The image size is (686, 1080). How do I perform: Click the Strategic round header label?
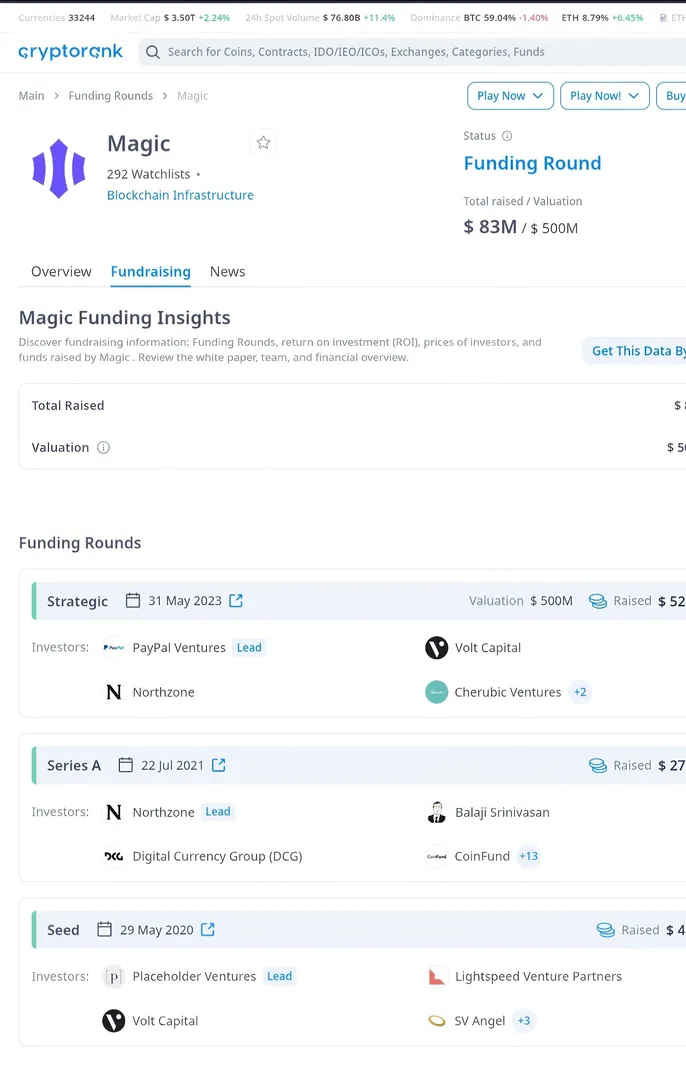77,601
